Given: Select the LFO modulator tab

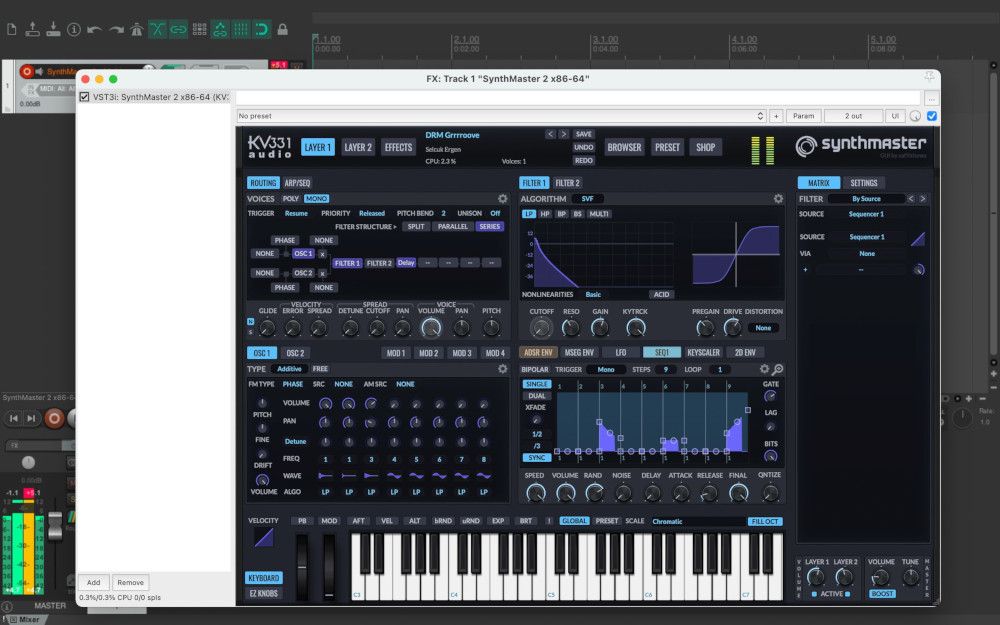Looking at the screenshot, I should coord(621,352).
